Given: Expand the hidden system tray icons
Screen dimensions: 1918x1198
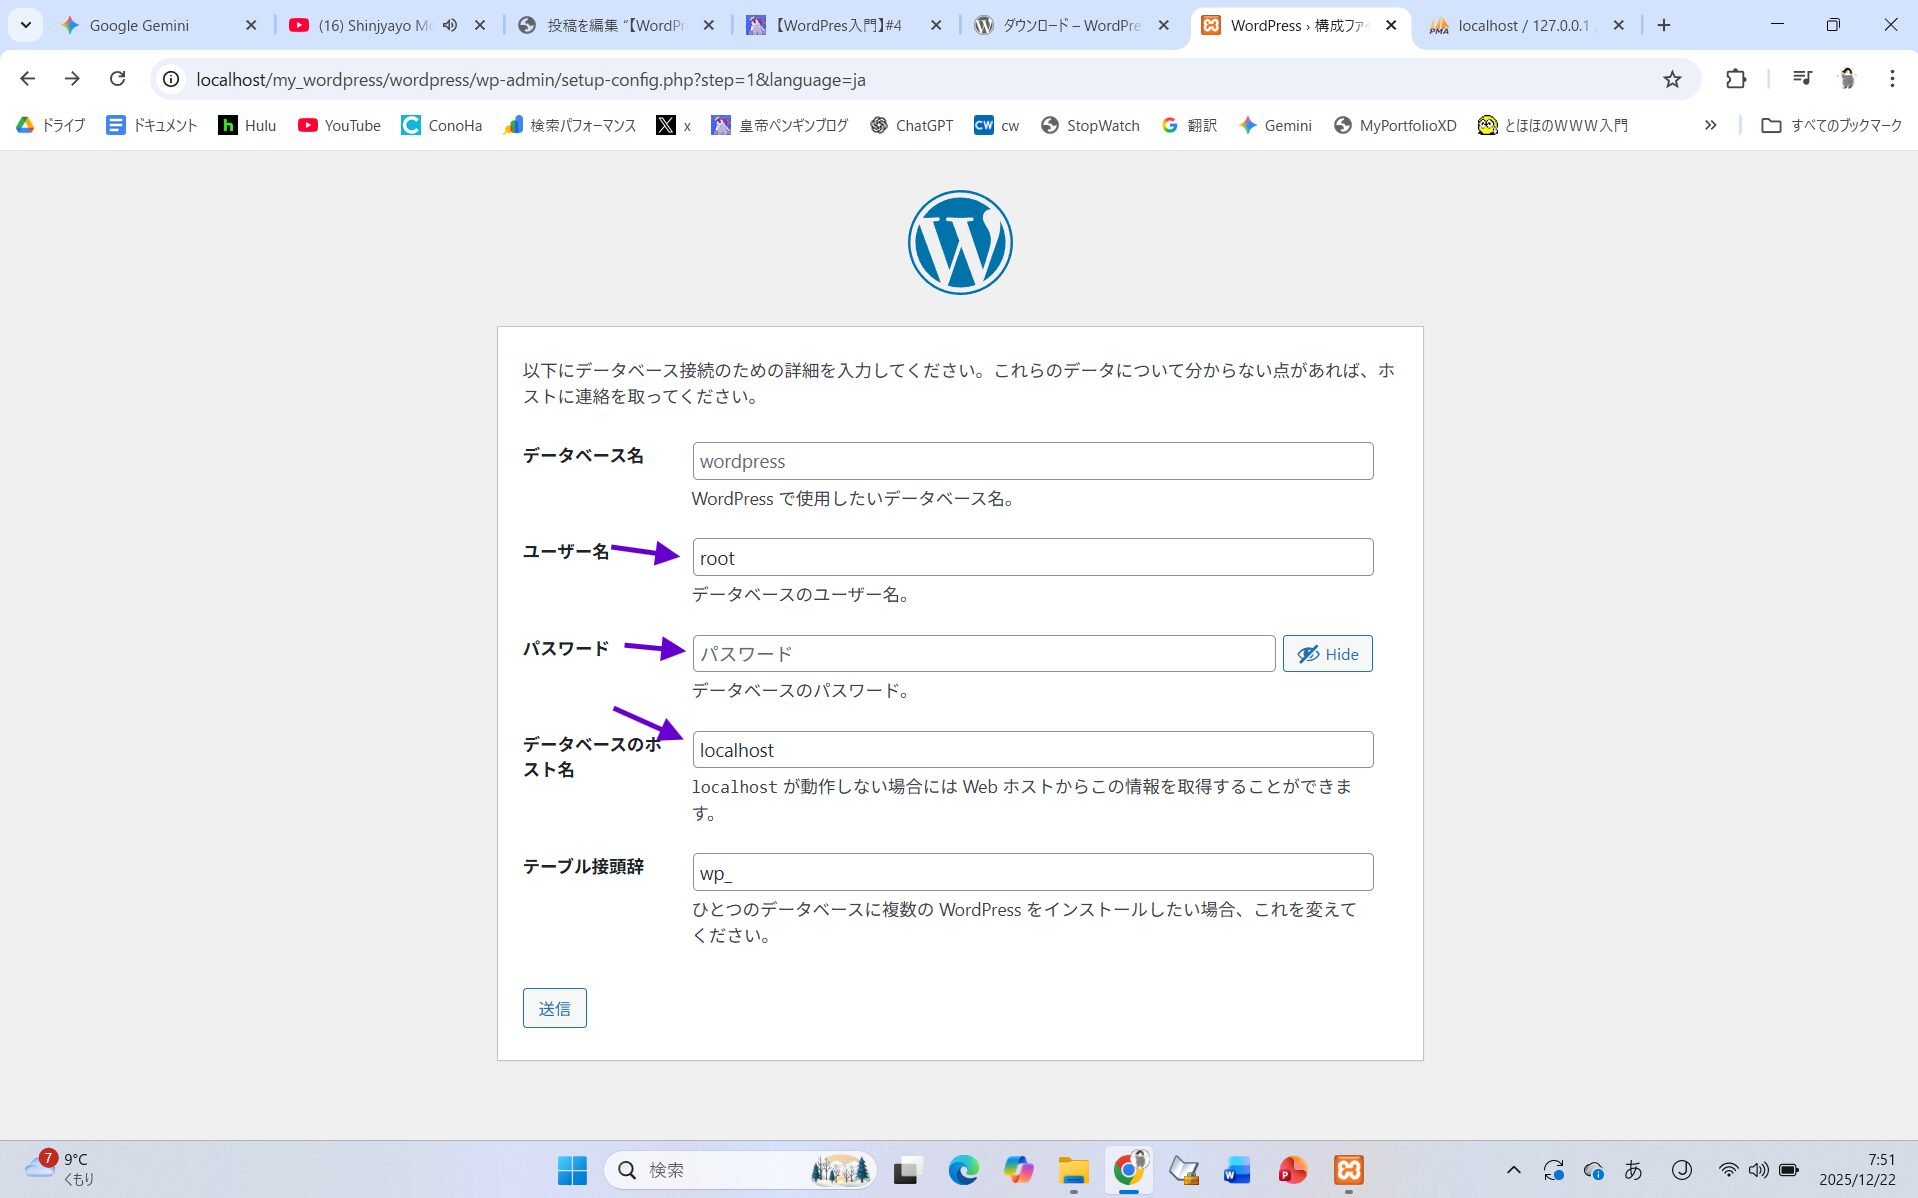Looking at the screenshot, I should [x=1513, y=1169].
